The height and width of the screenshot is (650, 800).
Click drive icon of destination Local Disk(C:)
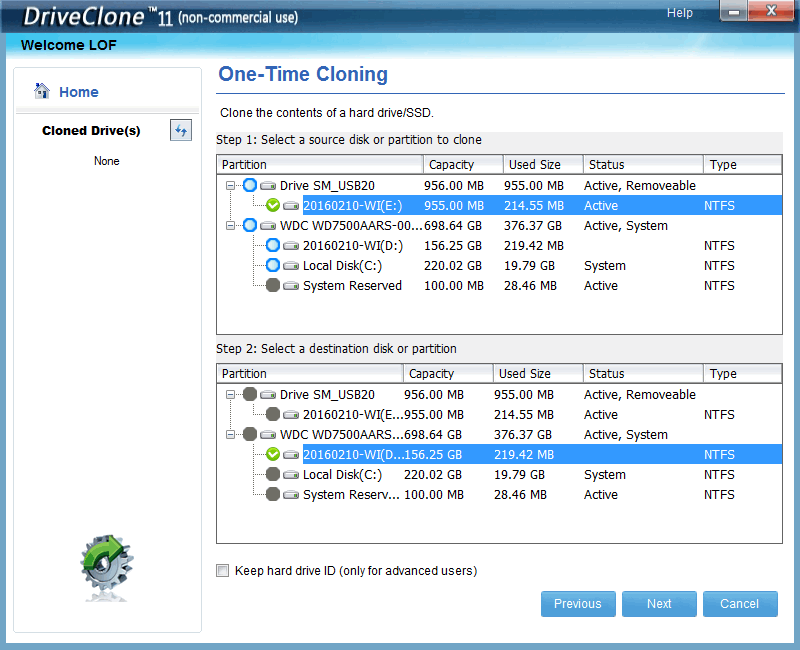(x=291, y=474)
